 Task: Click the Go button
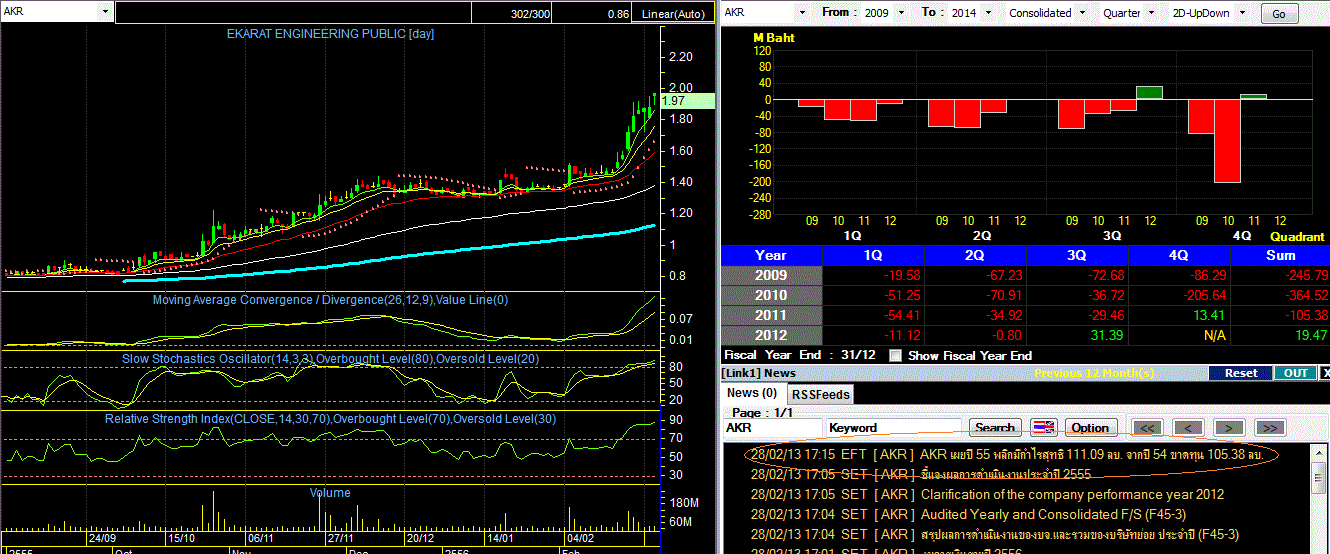pos(1279,14)
